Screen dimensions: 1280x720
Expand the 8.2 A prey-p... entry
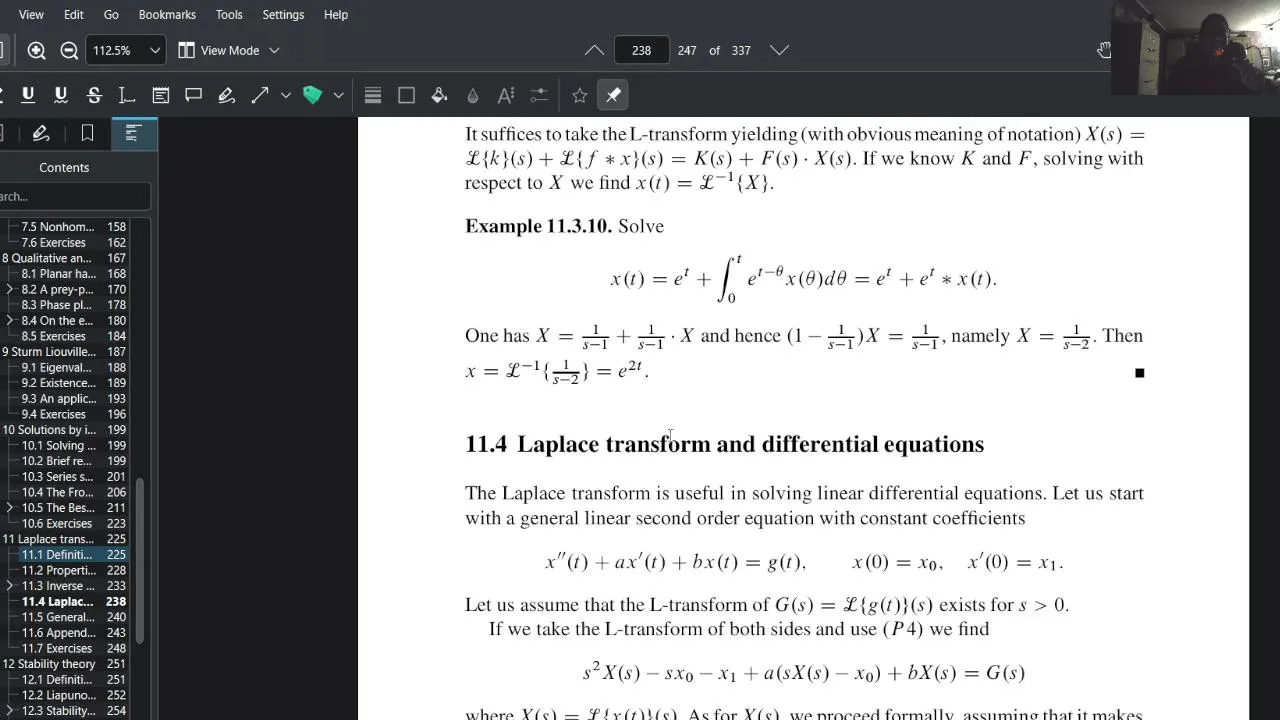(10, 289)
